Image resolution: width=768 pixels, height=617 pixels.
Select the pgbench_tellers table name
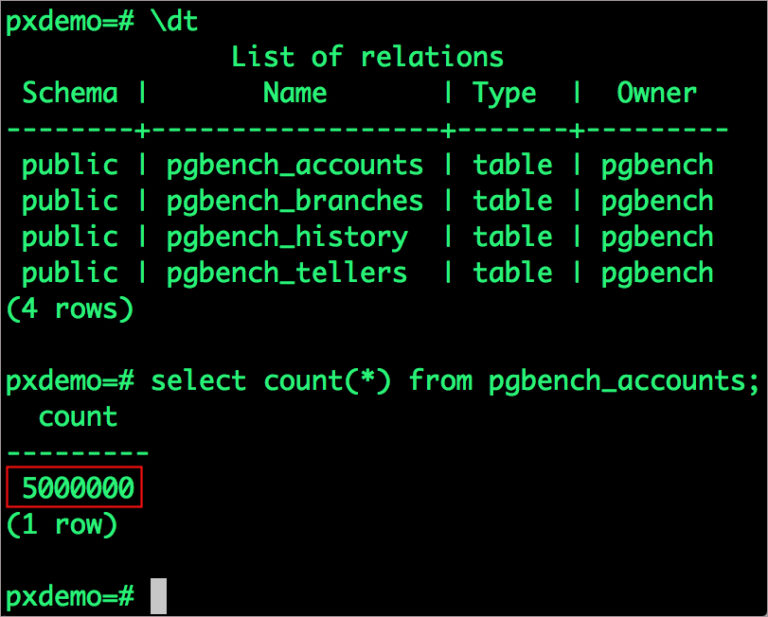(x=287, y=273)
